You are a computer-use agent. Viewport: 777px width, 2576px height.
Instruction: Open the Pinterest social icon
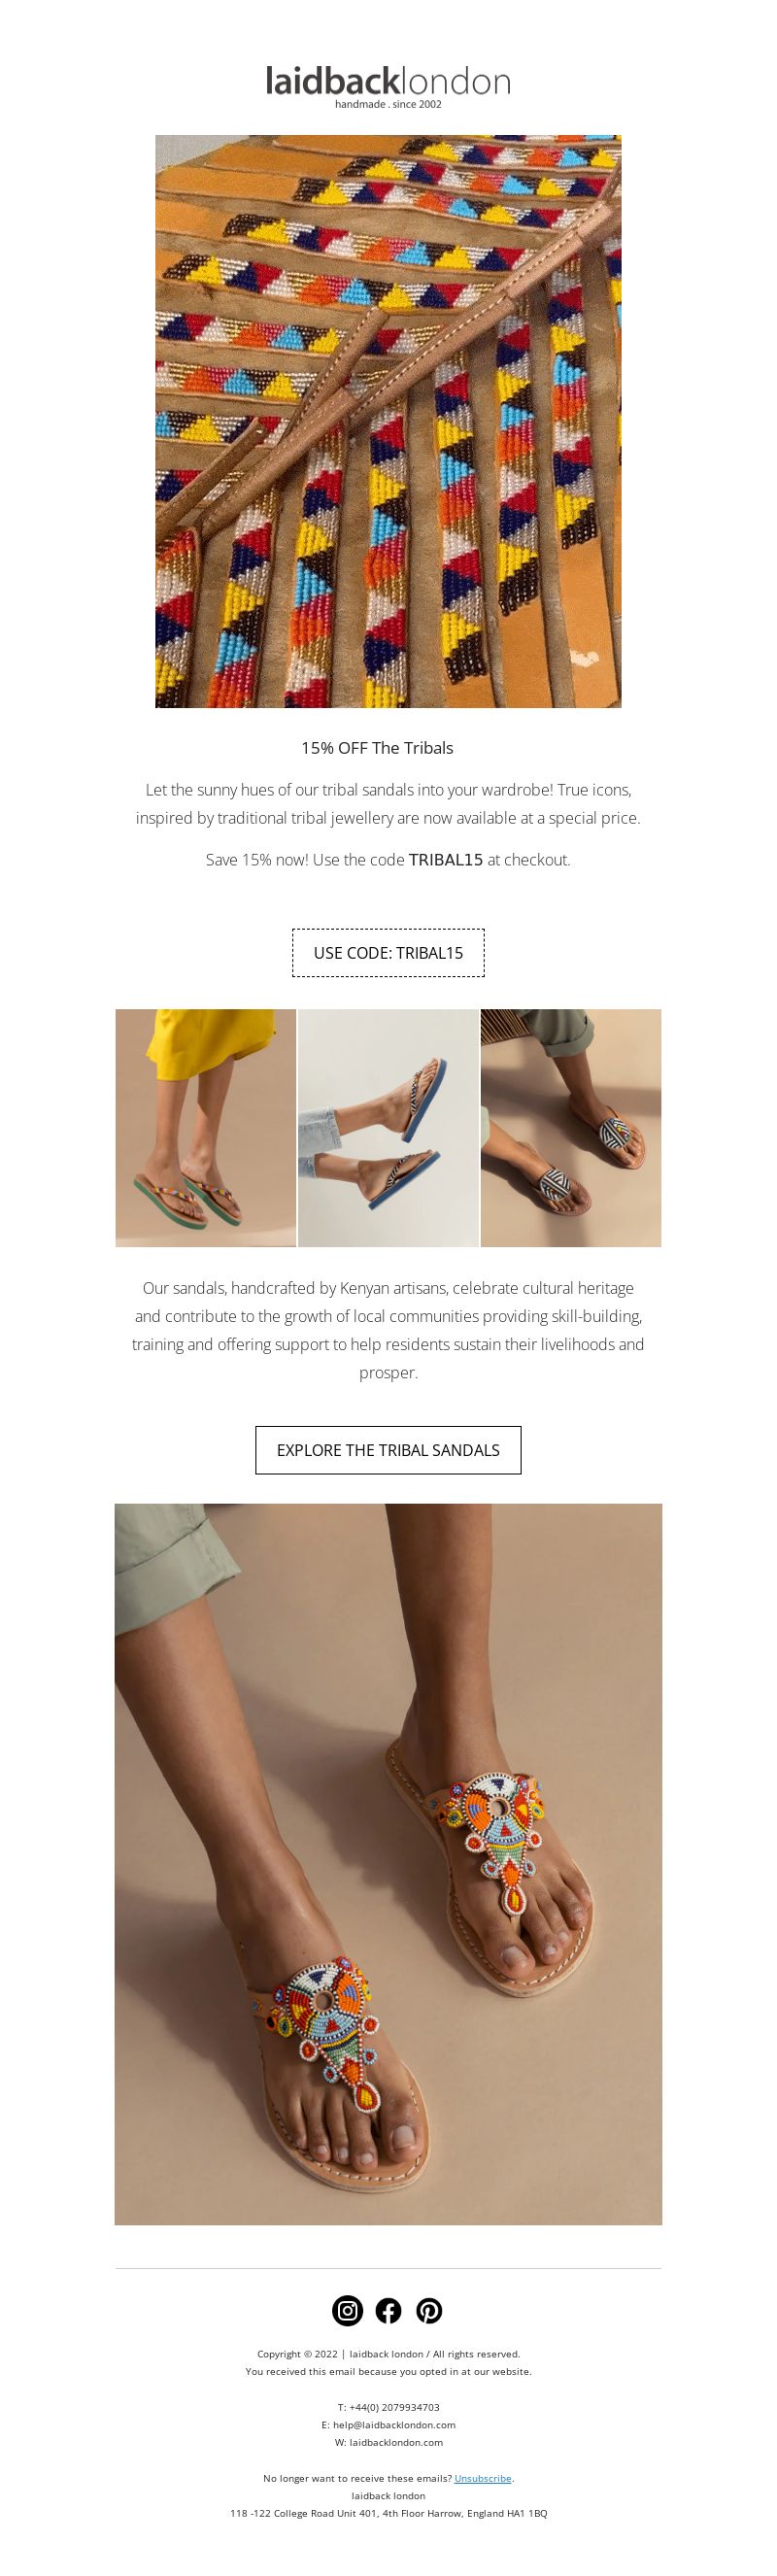point(429,2310)
